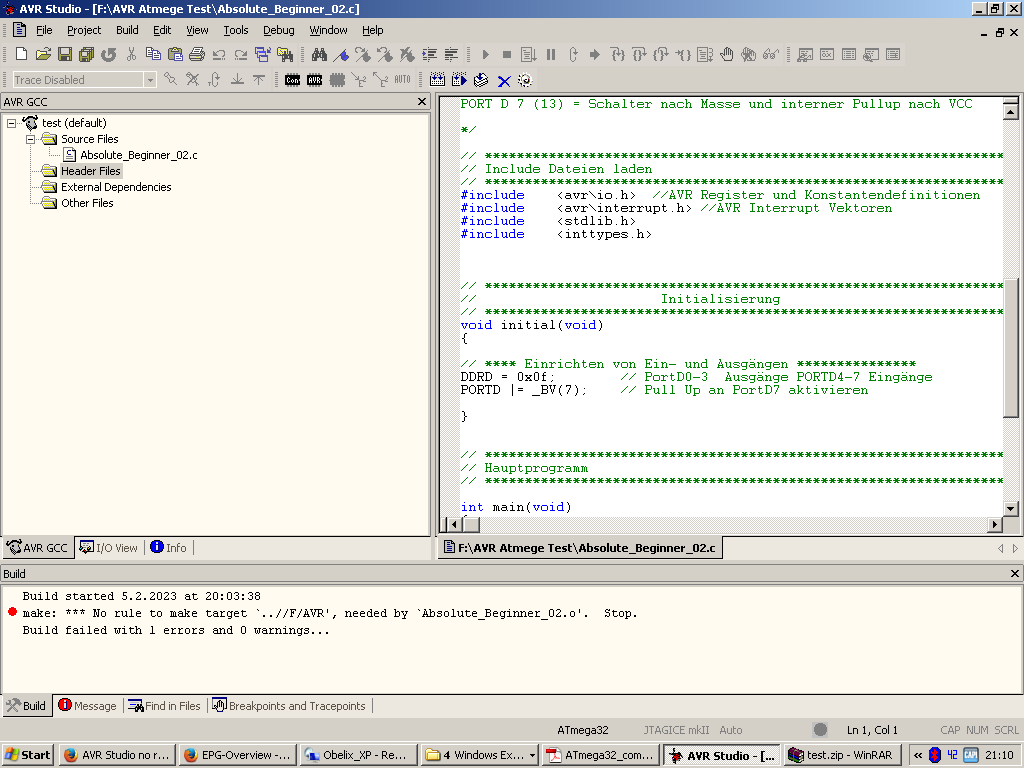The height and width of the screenshot is (768, 1024).
Task: Click the Find in Files toolbar icon
Action: click(285, 54)
